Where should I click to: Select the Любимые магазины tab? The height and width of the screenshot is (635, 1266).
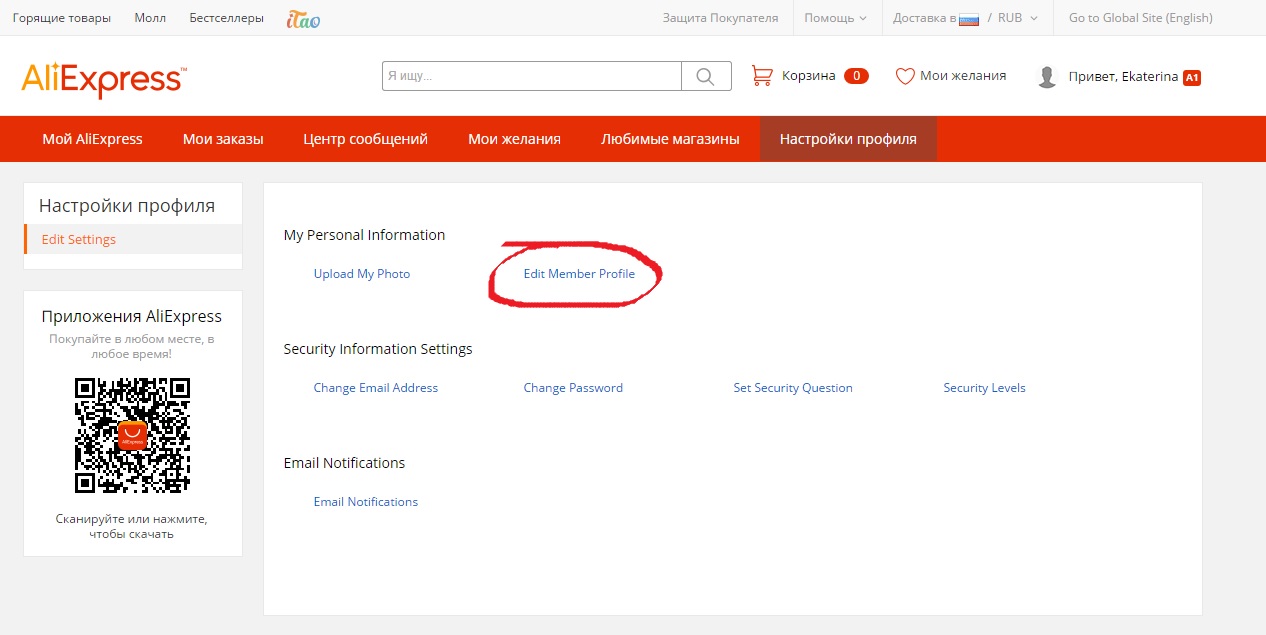pos(670,139)
